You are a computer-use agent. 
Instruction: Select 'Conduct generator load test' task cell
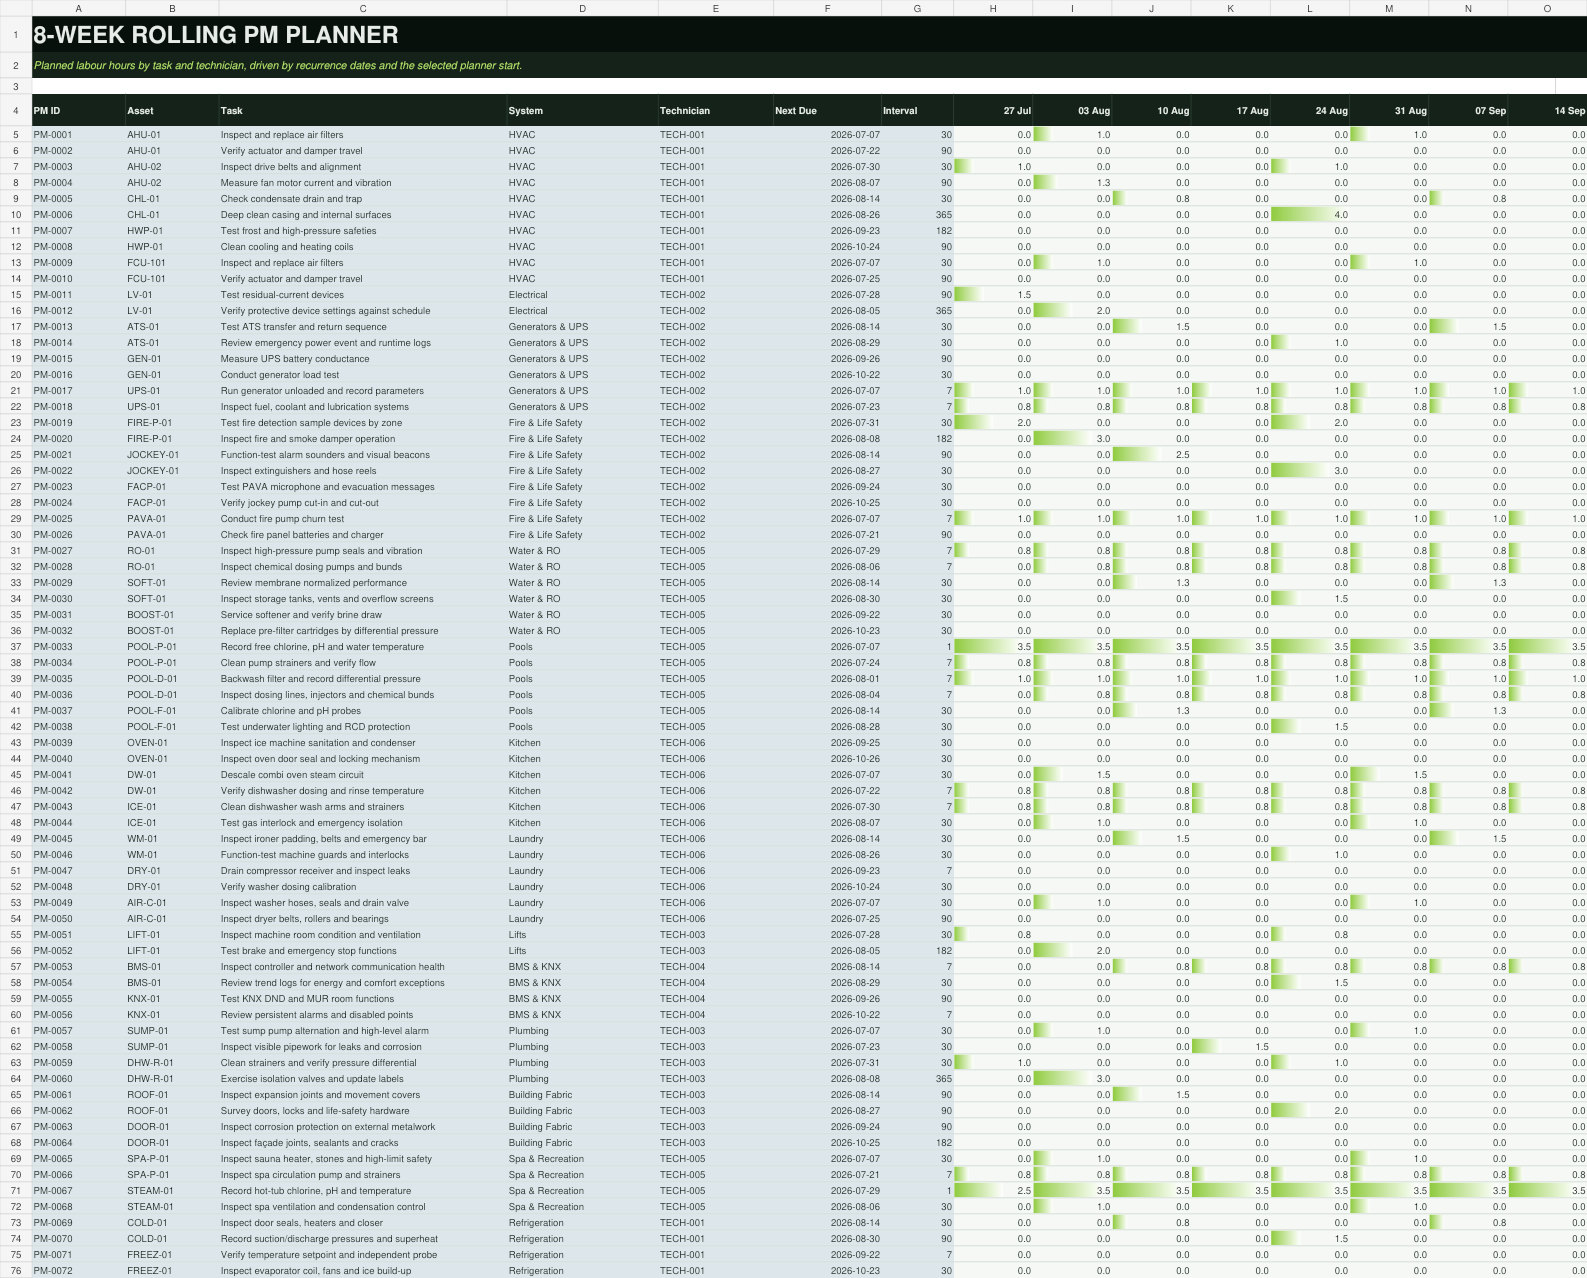coord(363,375)
